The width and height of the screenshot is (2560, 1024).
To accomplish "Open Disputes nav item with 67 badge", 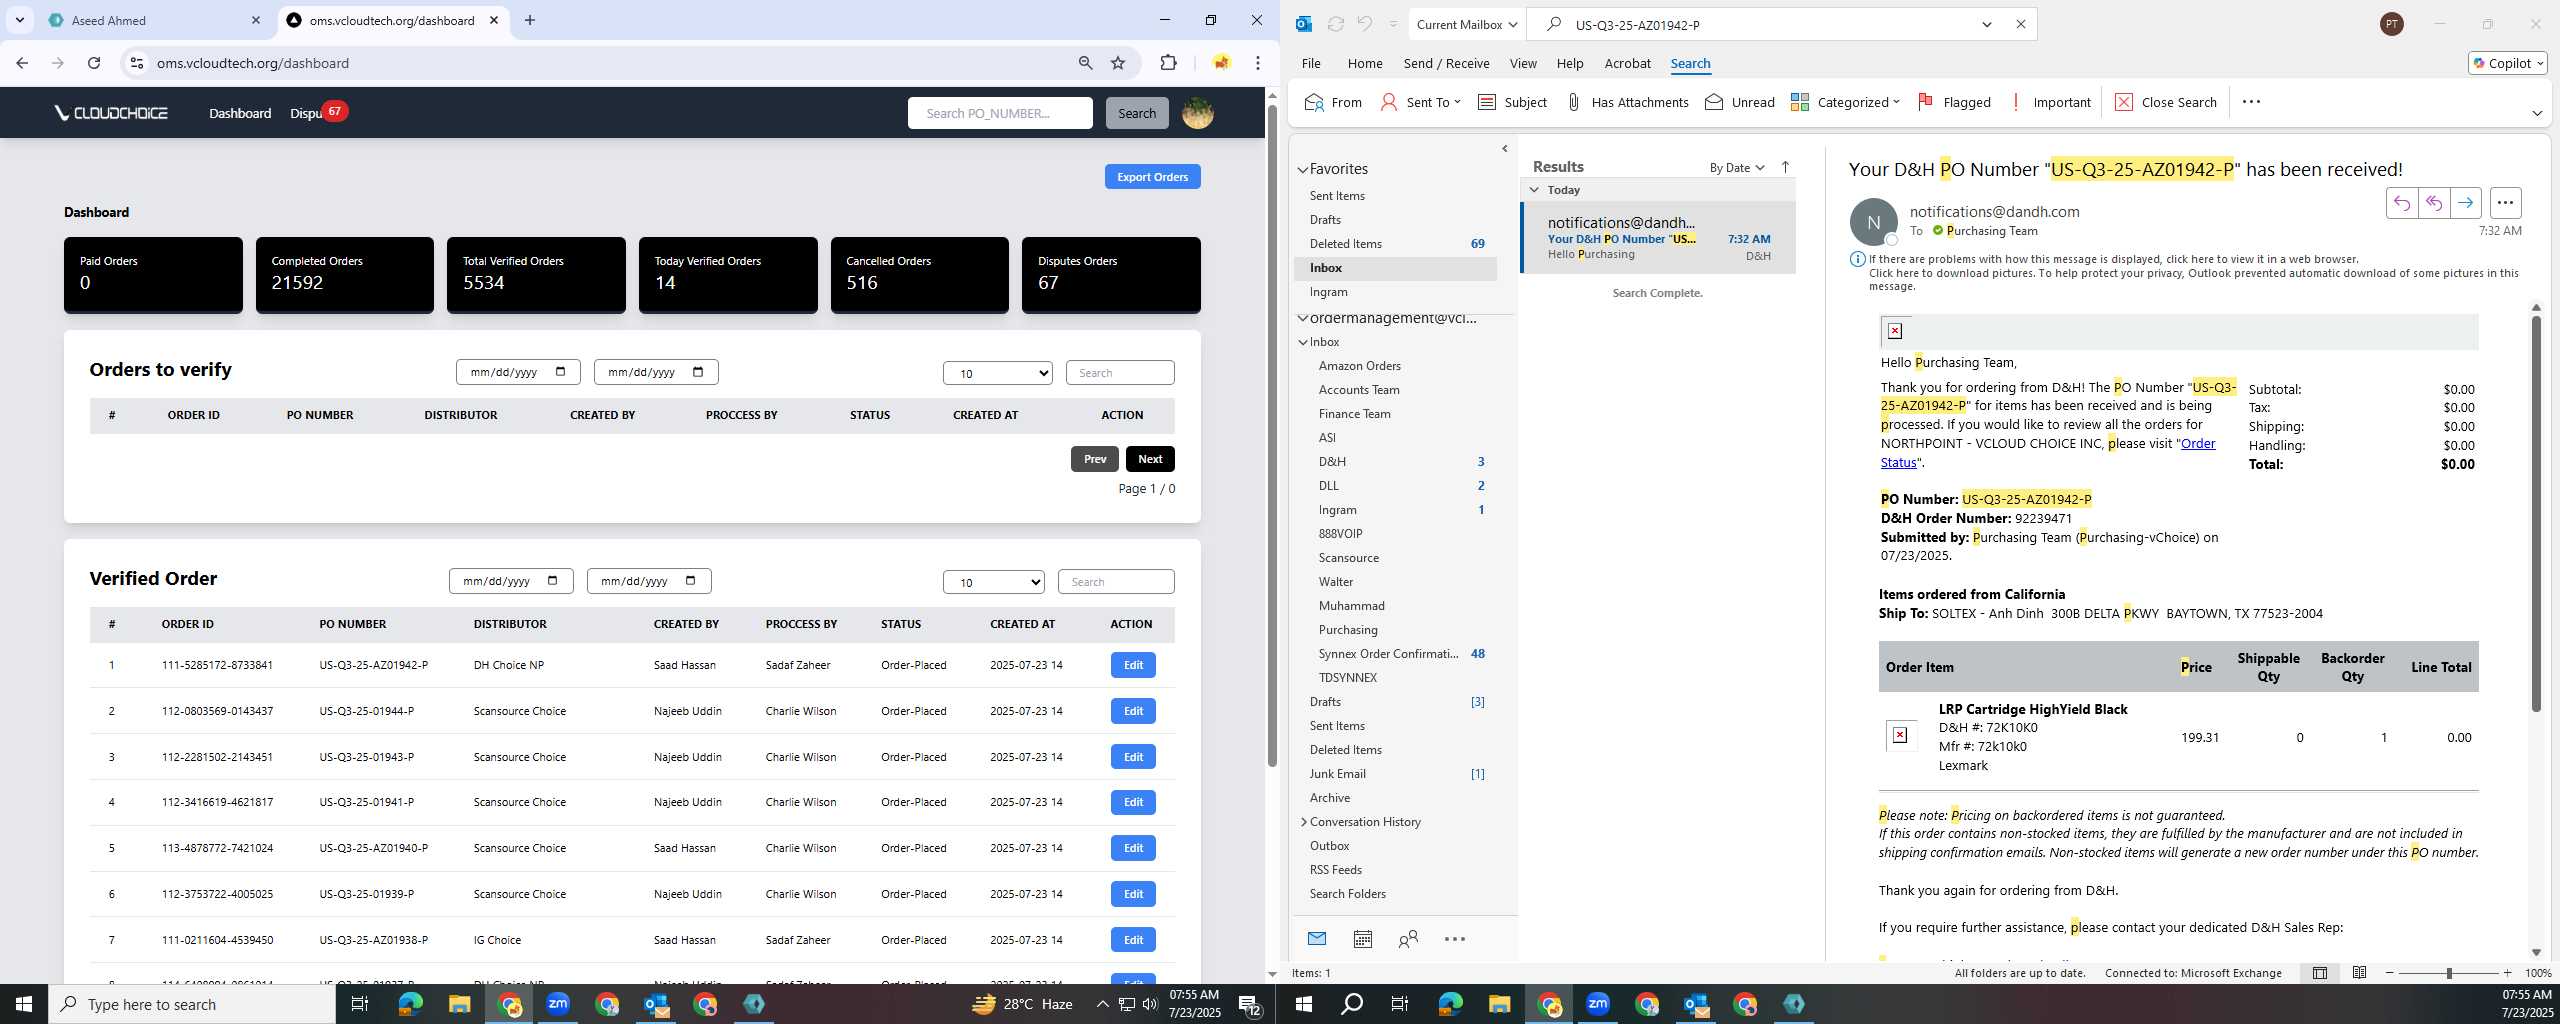I will coord(318,113).
